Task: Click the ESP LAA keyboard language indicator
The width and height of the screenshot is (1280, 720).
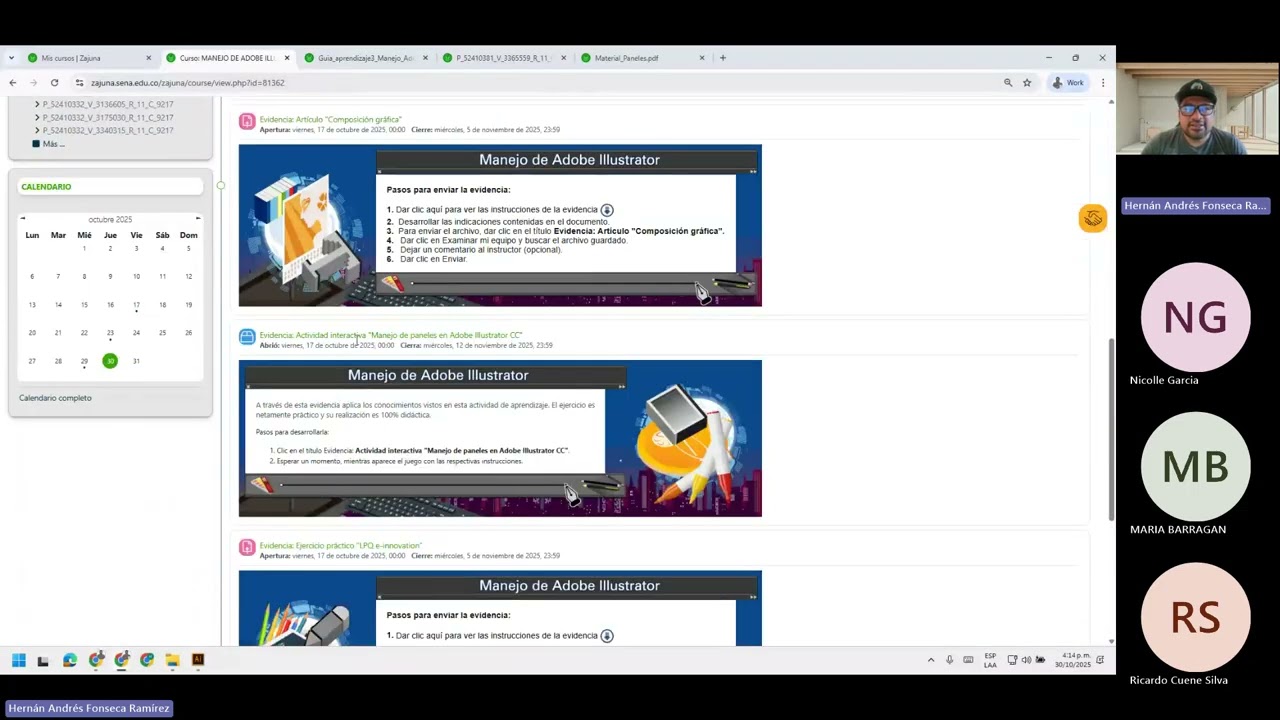Action: (990, 660)
